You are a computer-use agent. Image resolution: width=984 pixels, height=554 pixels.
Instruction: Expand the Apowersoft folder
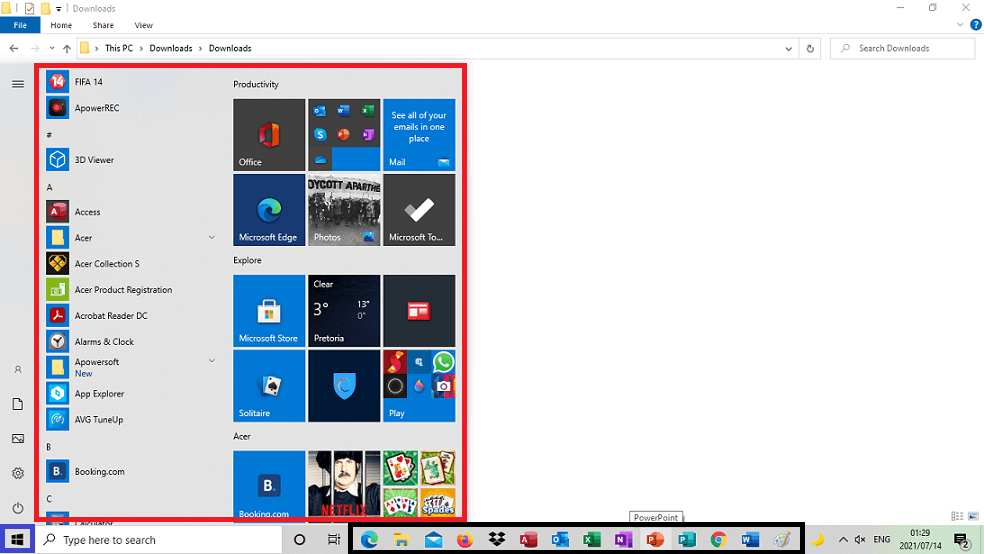coord(211,361)
